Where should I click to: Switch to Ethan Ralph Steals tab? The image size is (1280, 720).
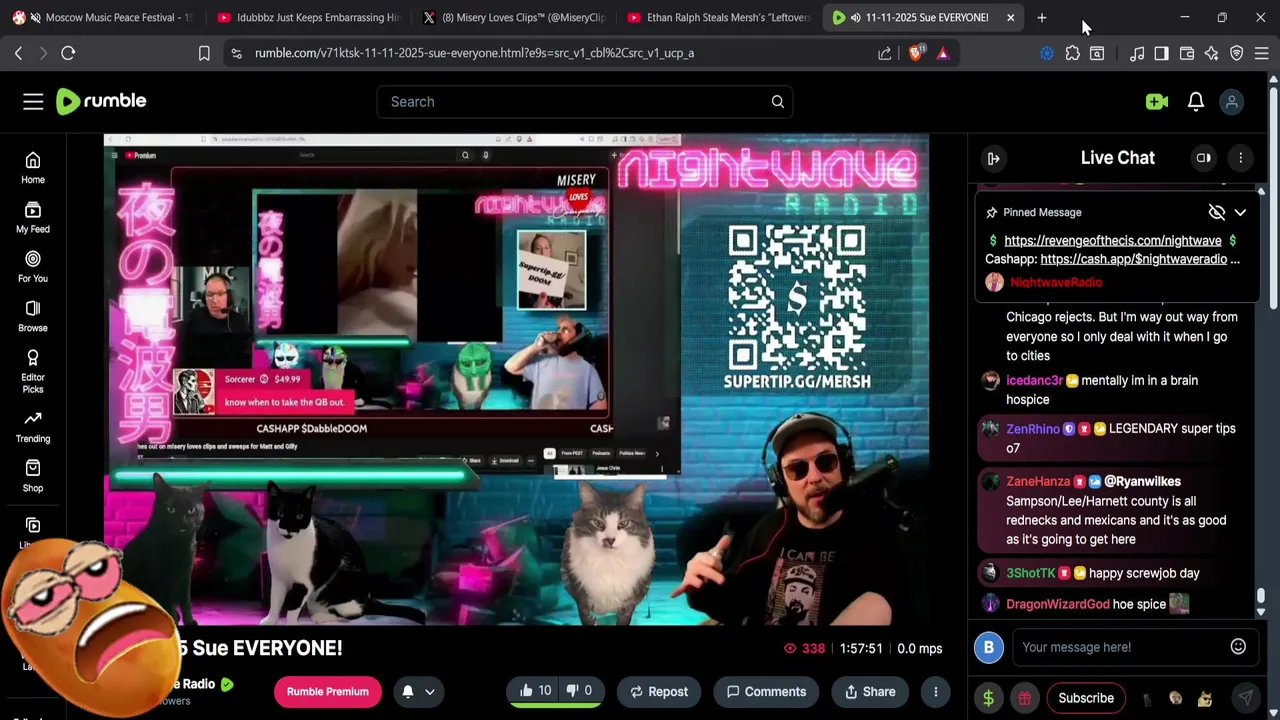[x=719, y=17]
